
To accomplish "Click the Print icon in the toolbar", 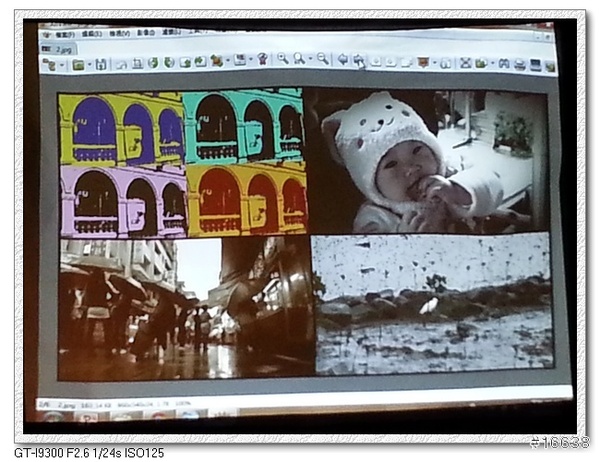I will point(519,65).
